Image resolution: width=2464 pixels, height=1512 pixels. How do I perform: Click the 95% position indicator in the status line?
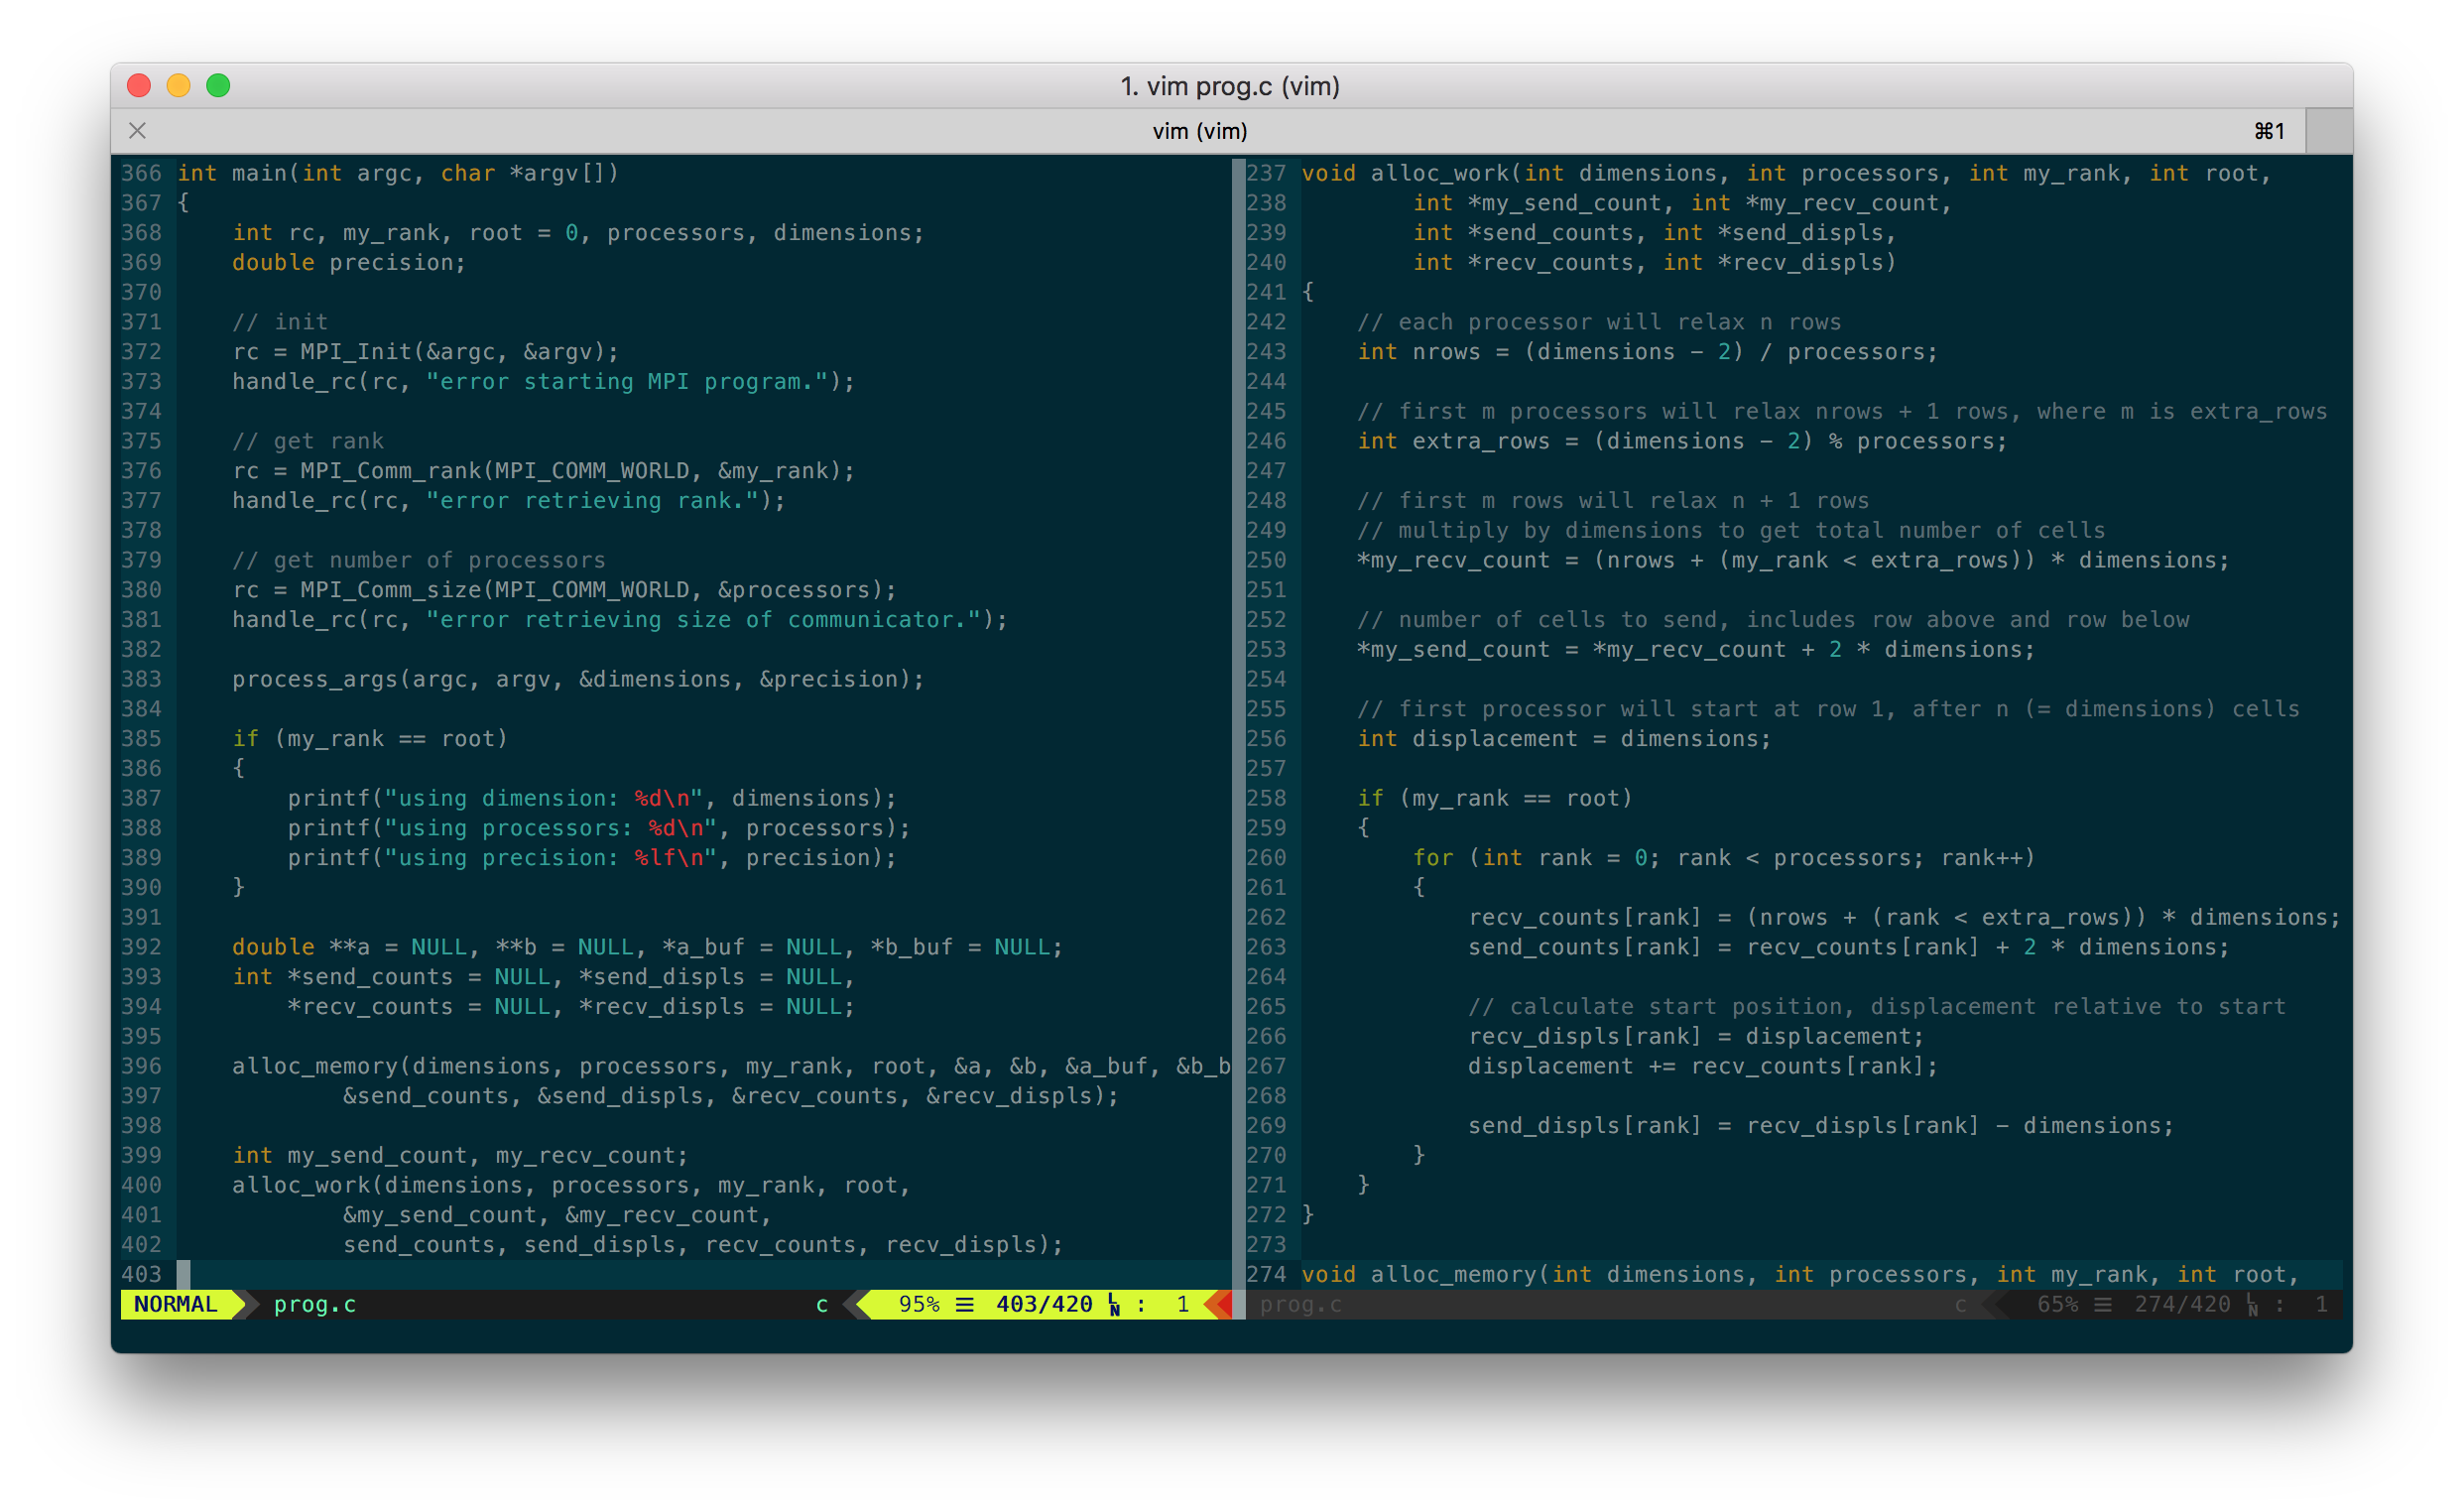pyautogui.click(x=918, y=1304)
